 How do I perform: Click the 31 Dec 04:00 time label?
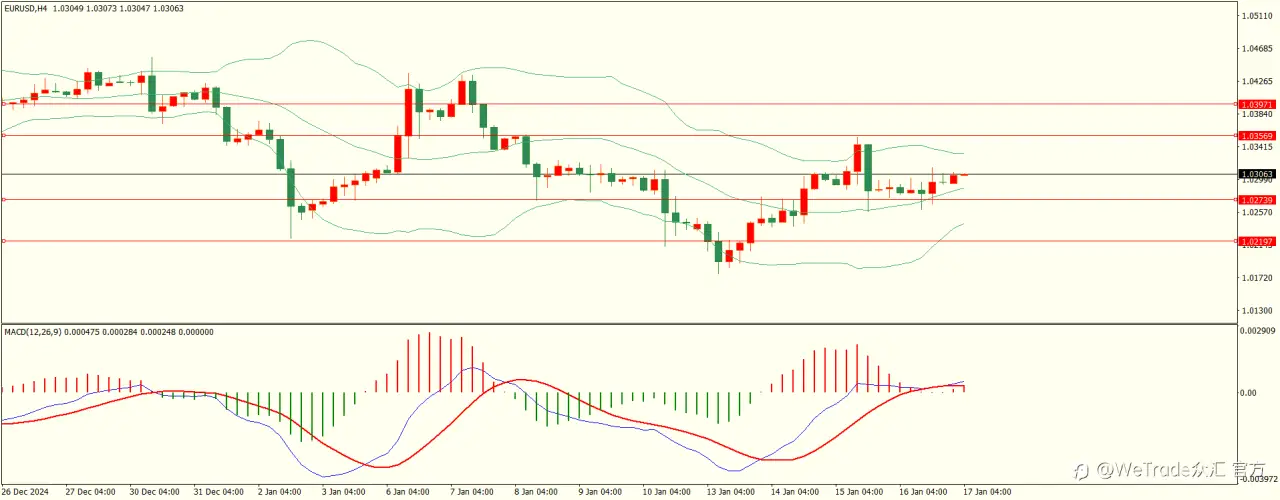[x=217, y=492]
